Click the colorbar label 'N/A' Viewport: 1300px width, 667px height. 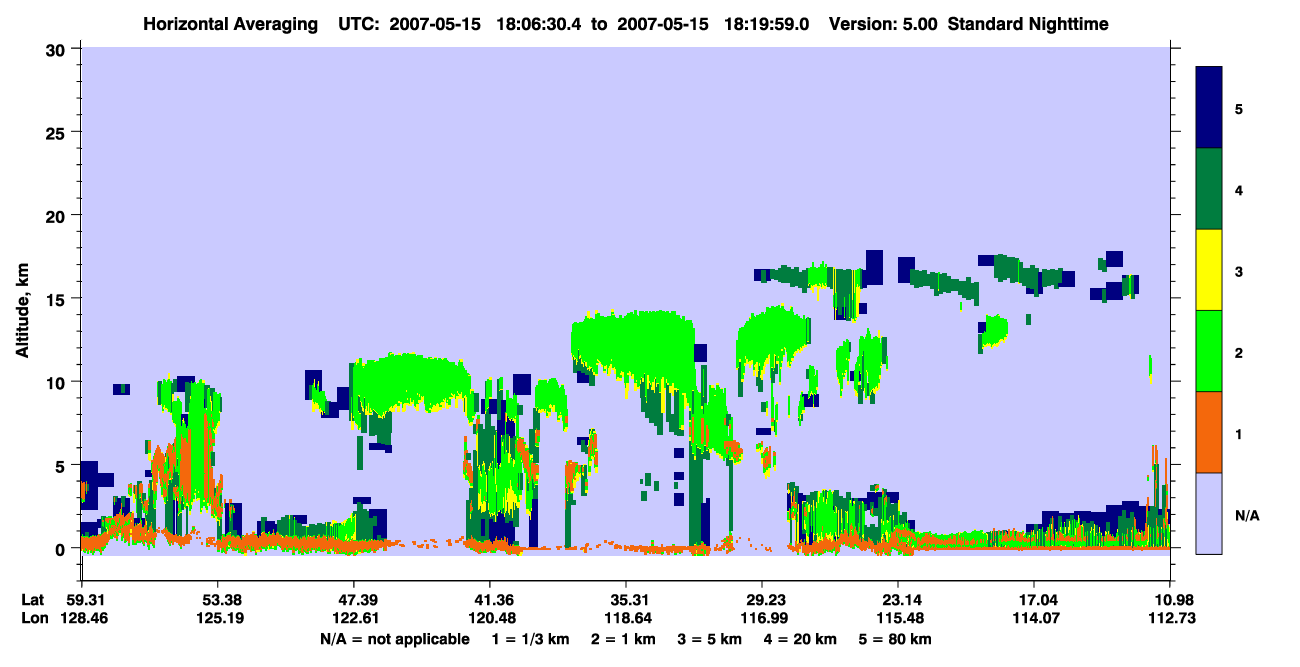pos(1247,516)
